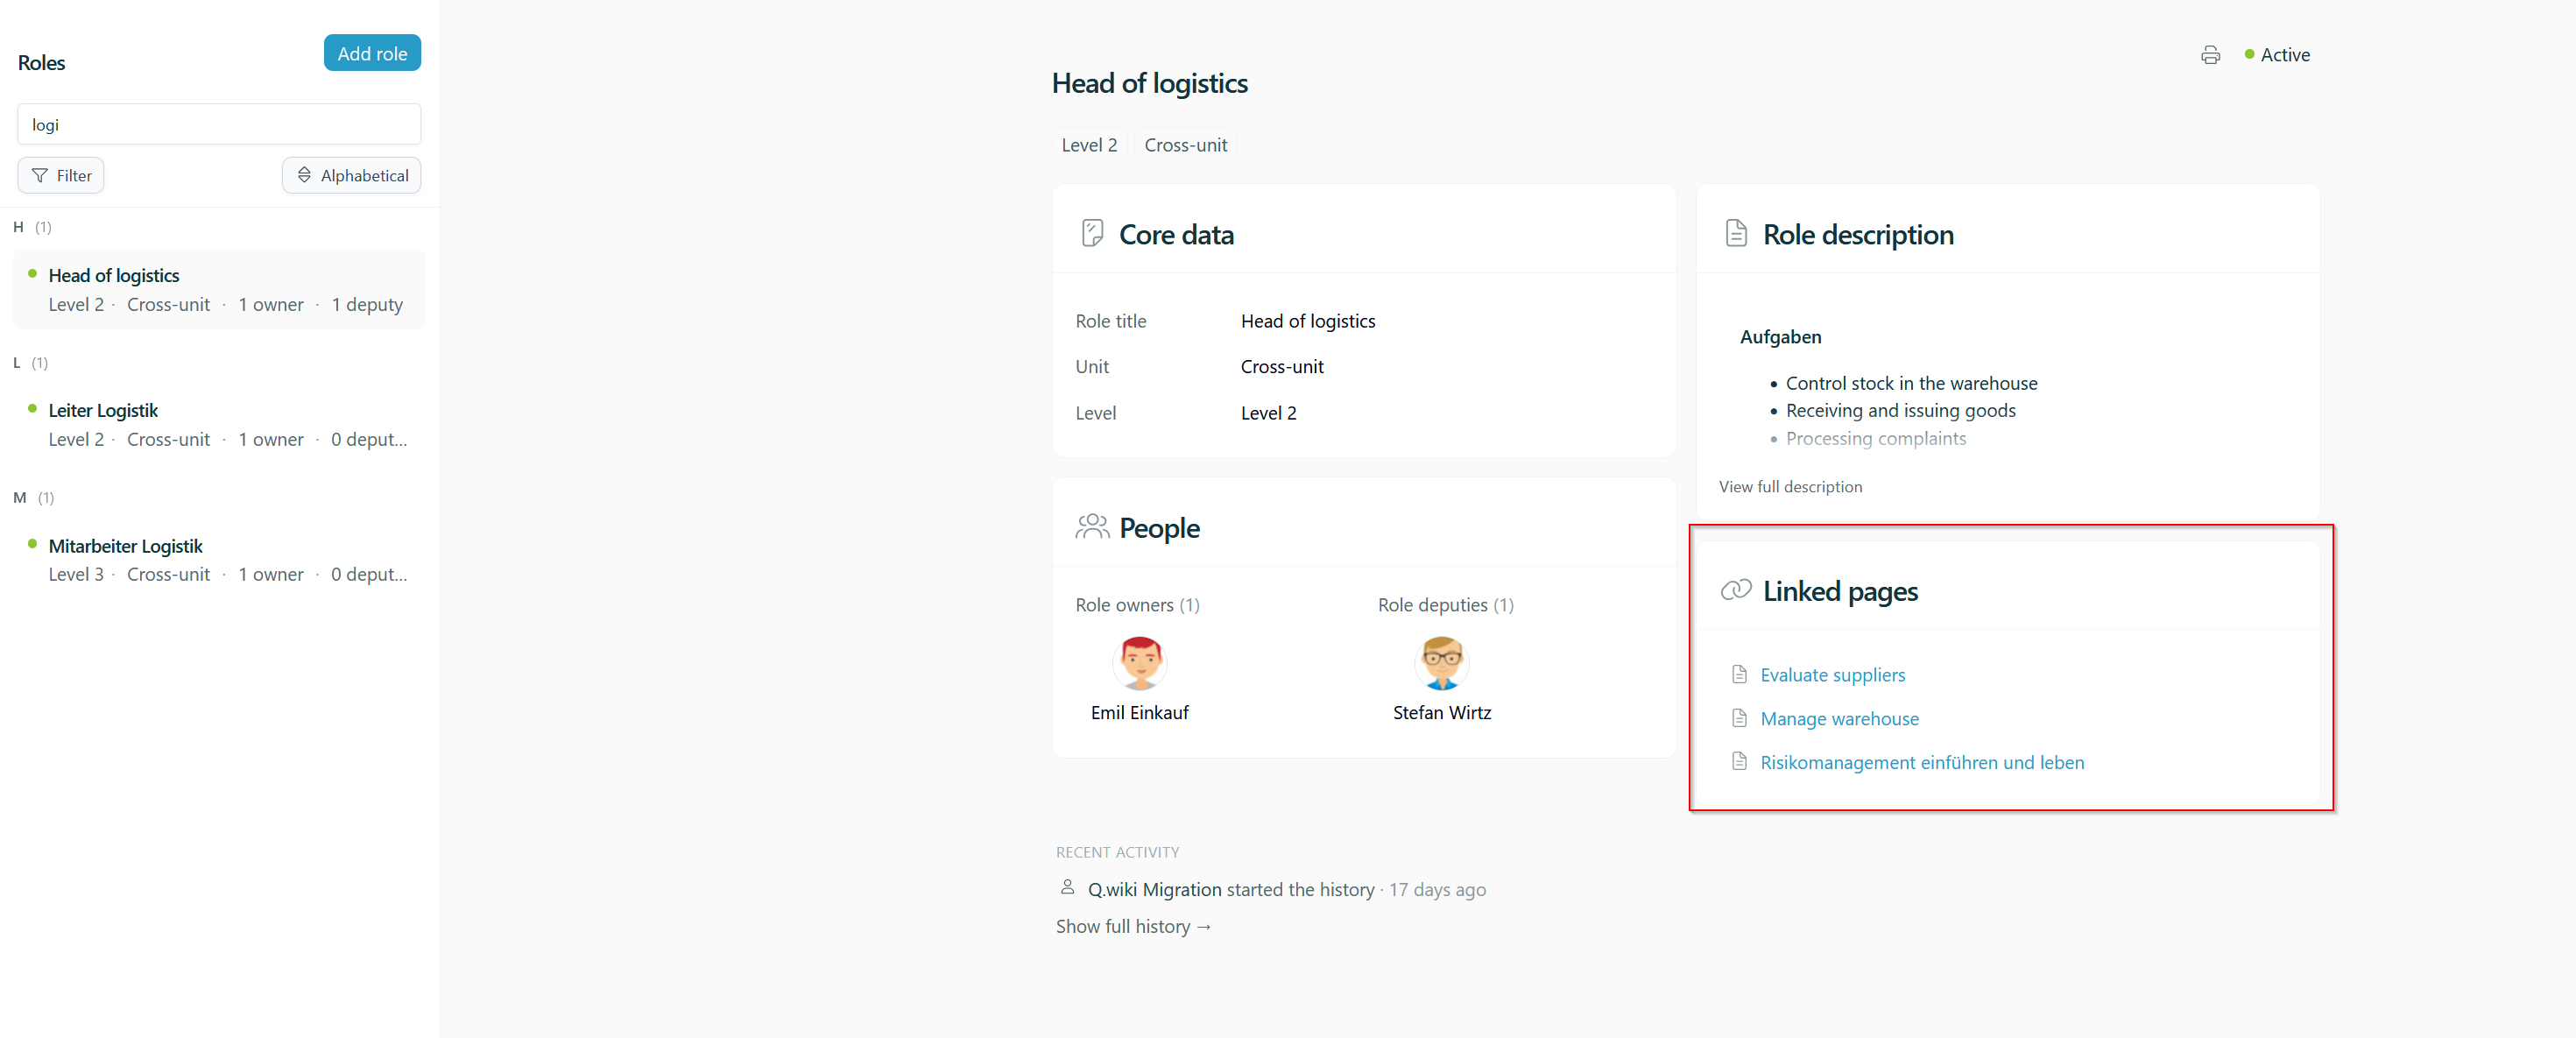Screen dimensions: 2576x1038
Task: Click the Linked pages chain icon
Action: tap(1736, 590)
